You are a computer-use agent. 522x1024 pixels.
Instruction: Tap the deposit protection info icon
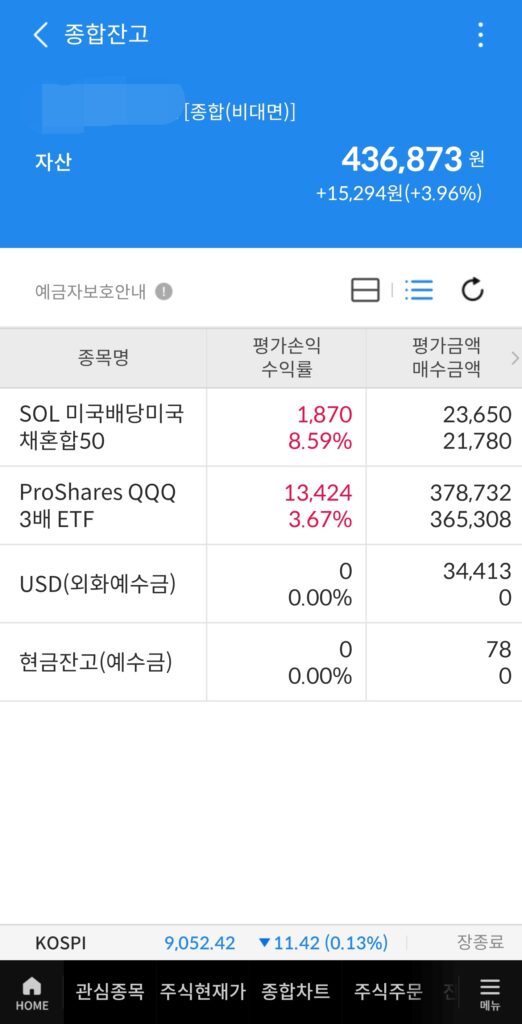click(164, 291)
